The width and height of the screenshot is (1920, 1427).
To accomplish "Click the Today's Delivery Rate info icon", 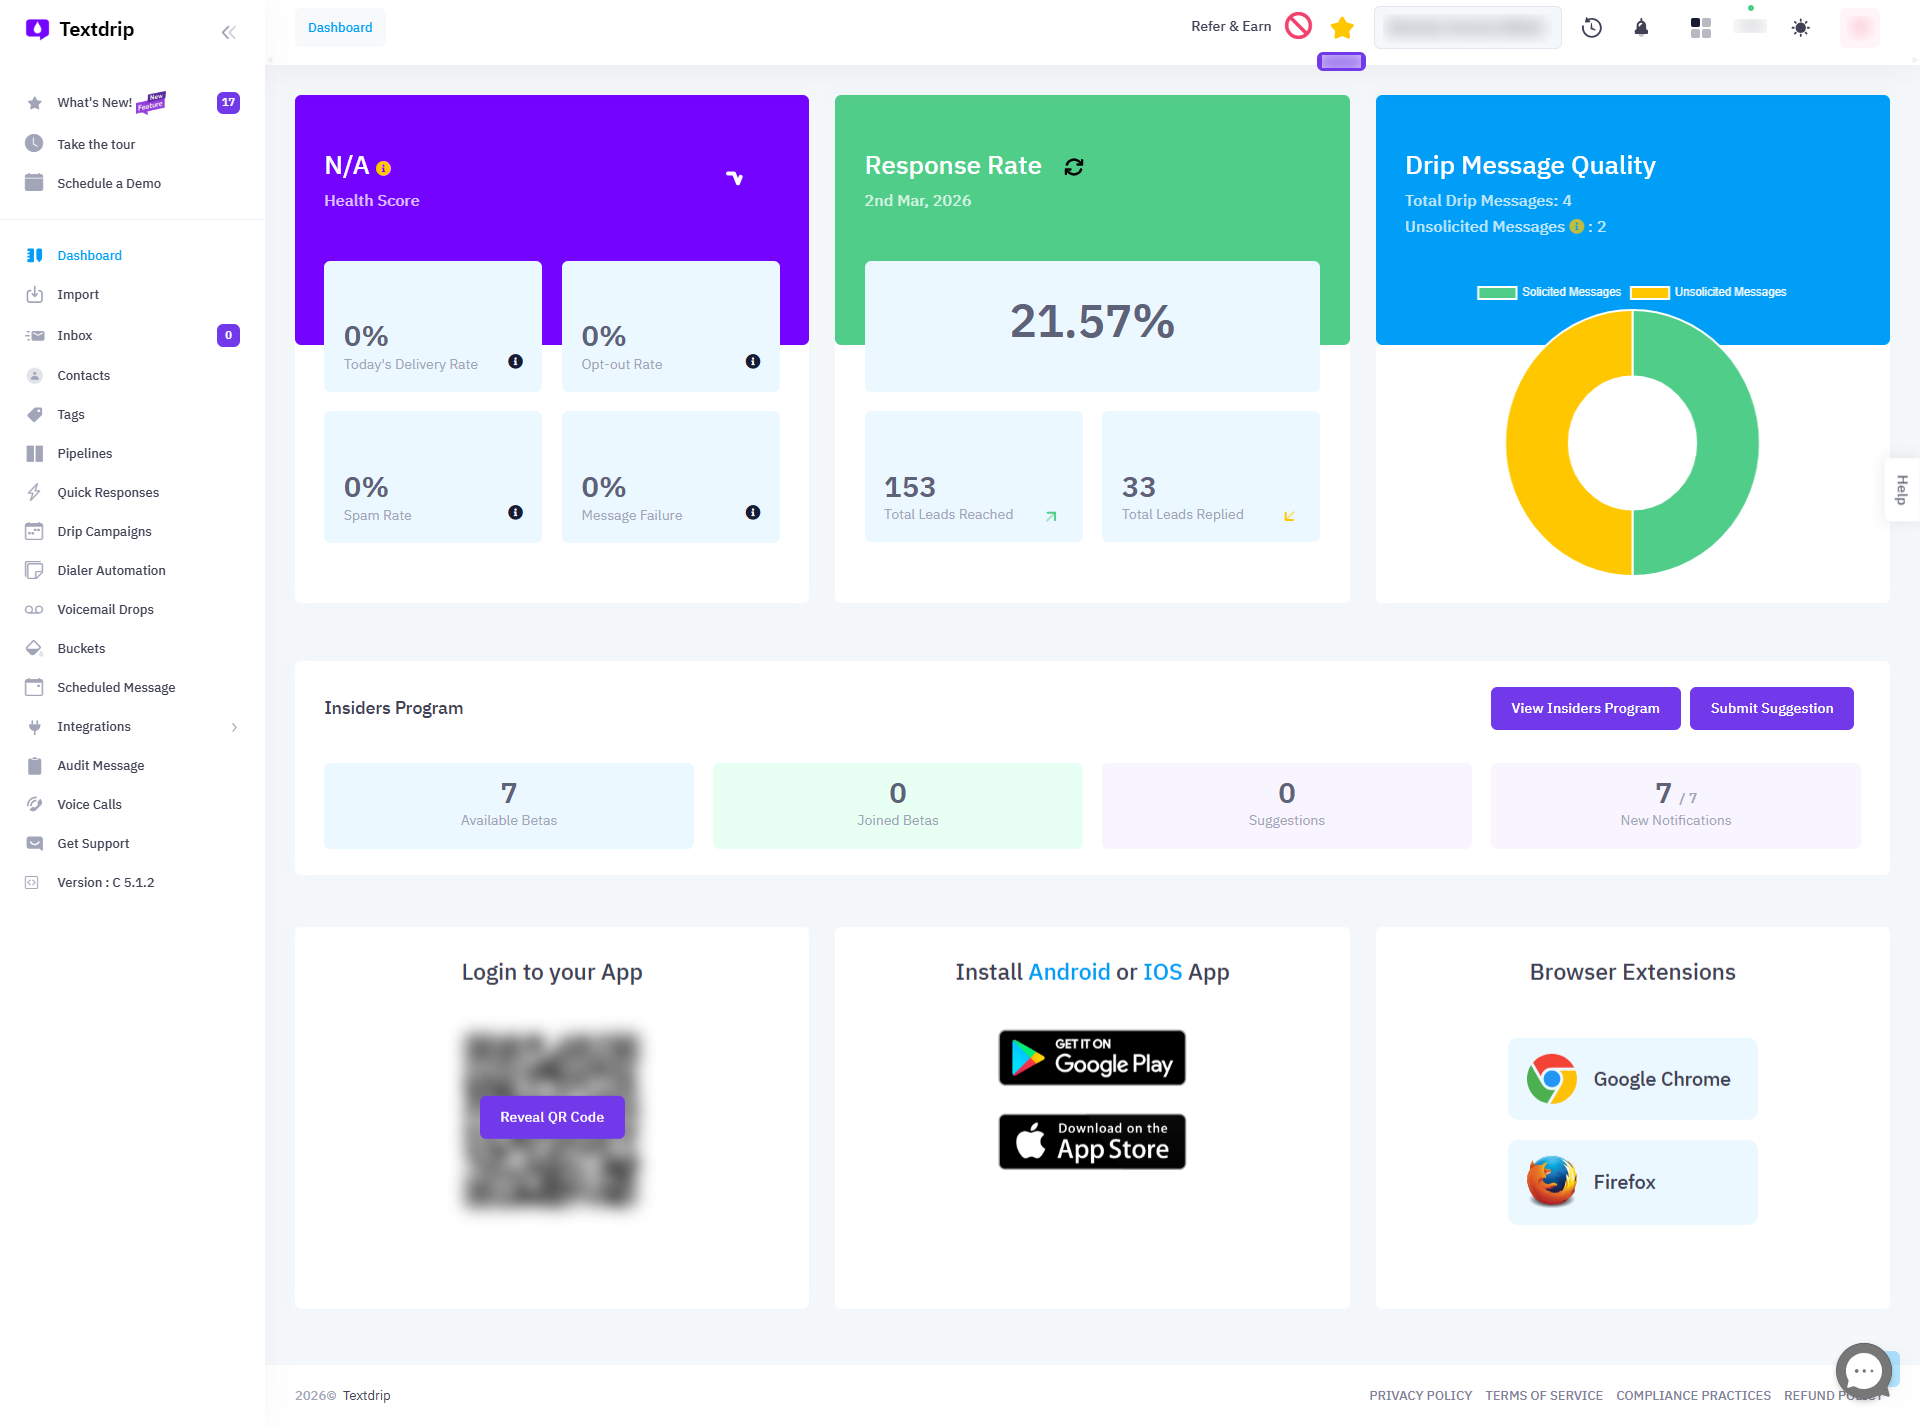I will [x=515, y=362].
